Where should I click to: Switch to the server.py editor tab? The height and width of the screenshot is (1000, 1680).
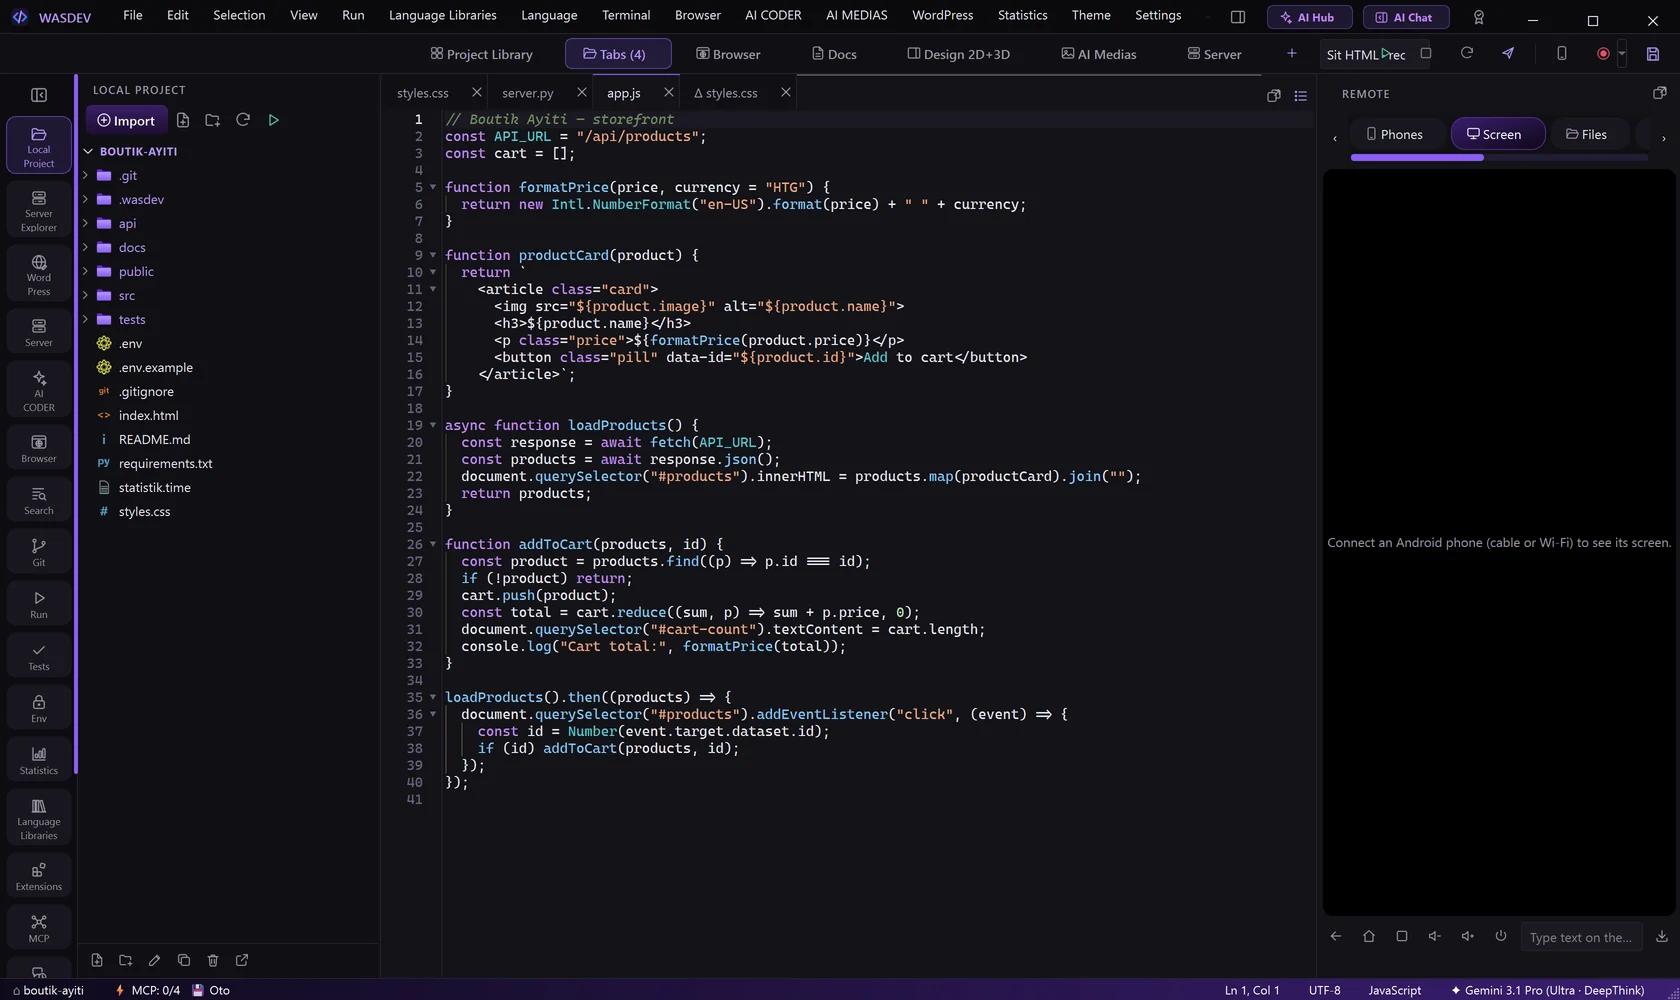tap(528, 93)
